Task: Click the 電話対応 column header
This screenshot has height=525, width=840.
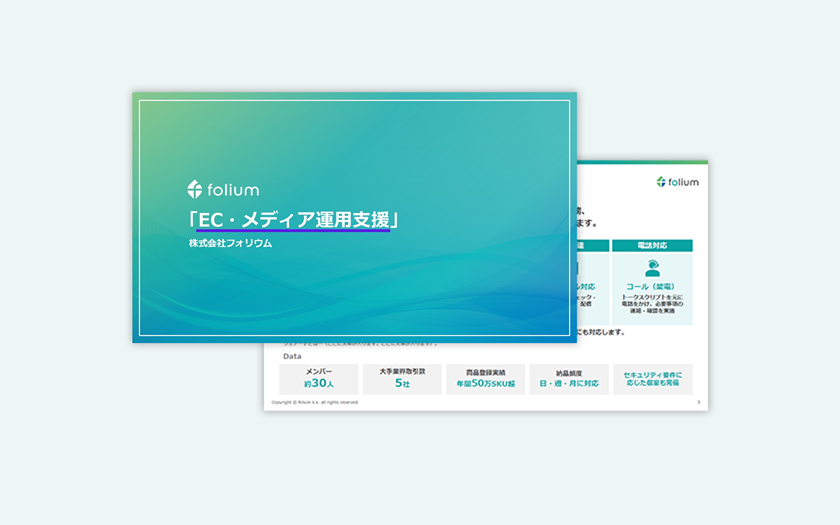Action: point(652,245)
